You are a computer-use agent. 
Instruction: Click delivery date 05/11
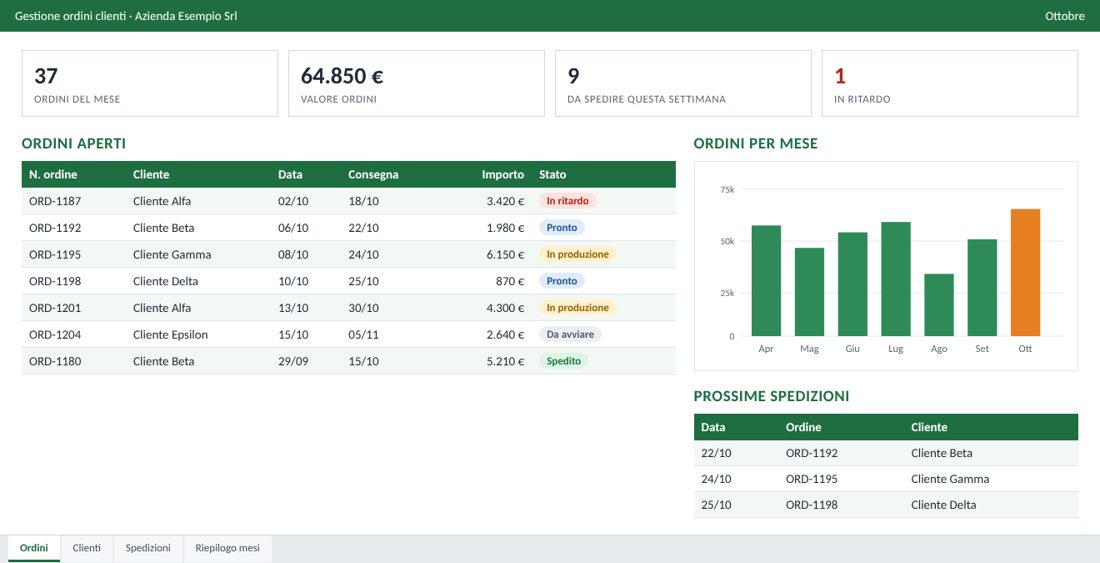click(x=363, y=334)
